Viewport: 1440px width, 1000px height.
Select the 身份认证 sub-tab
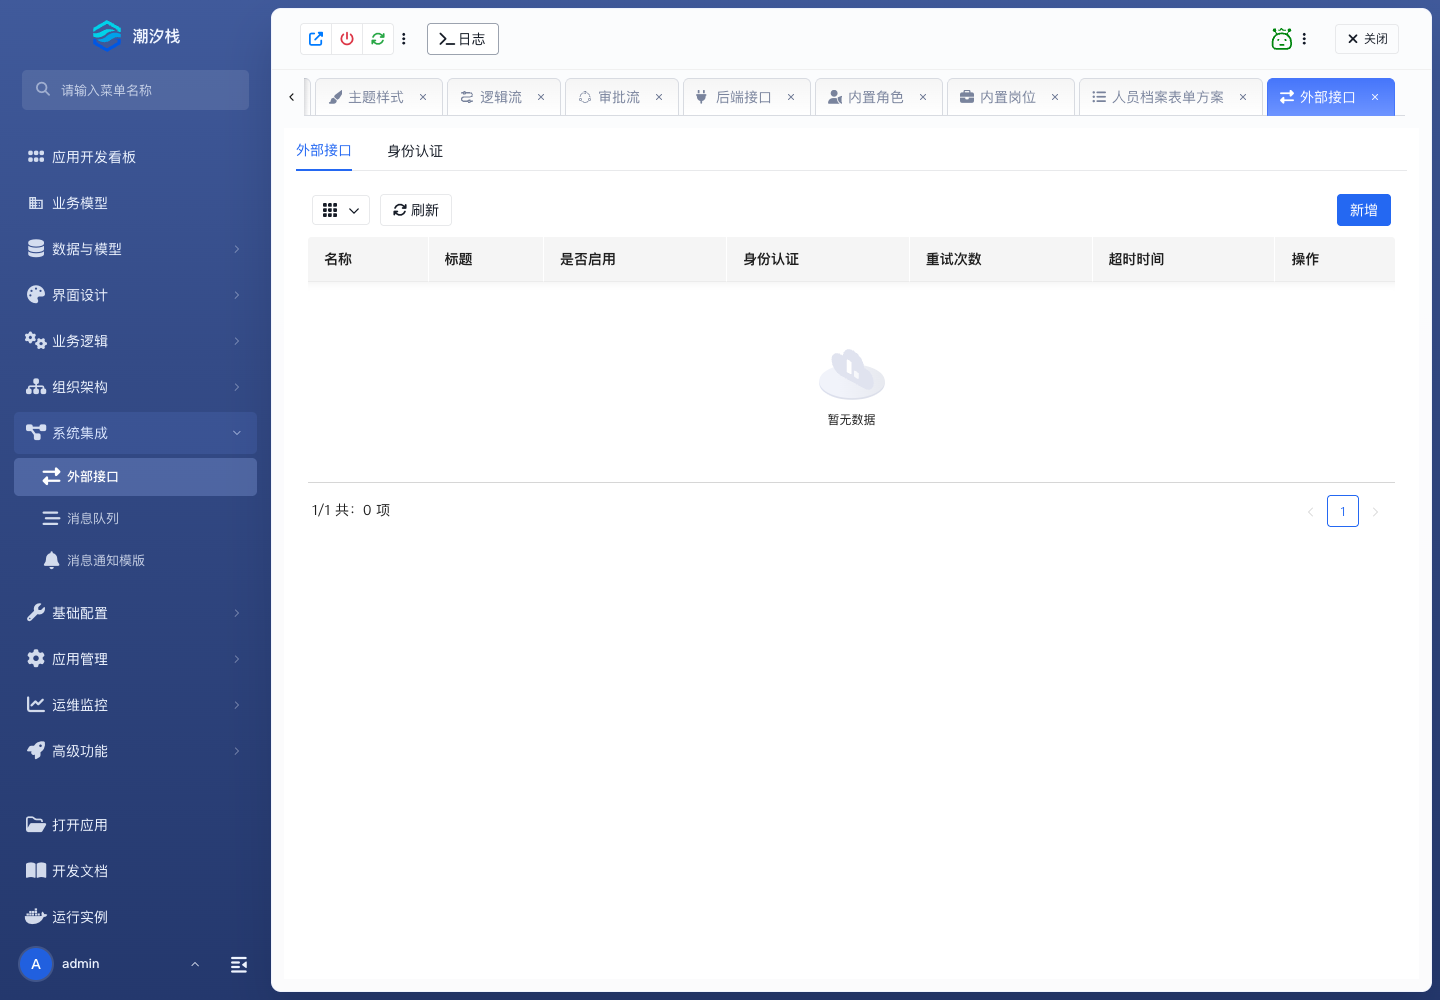point(415,151)
